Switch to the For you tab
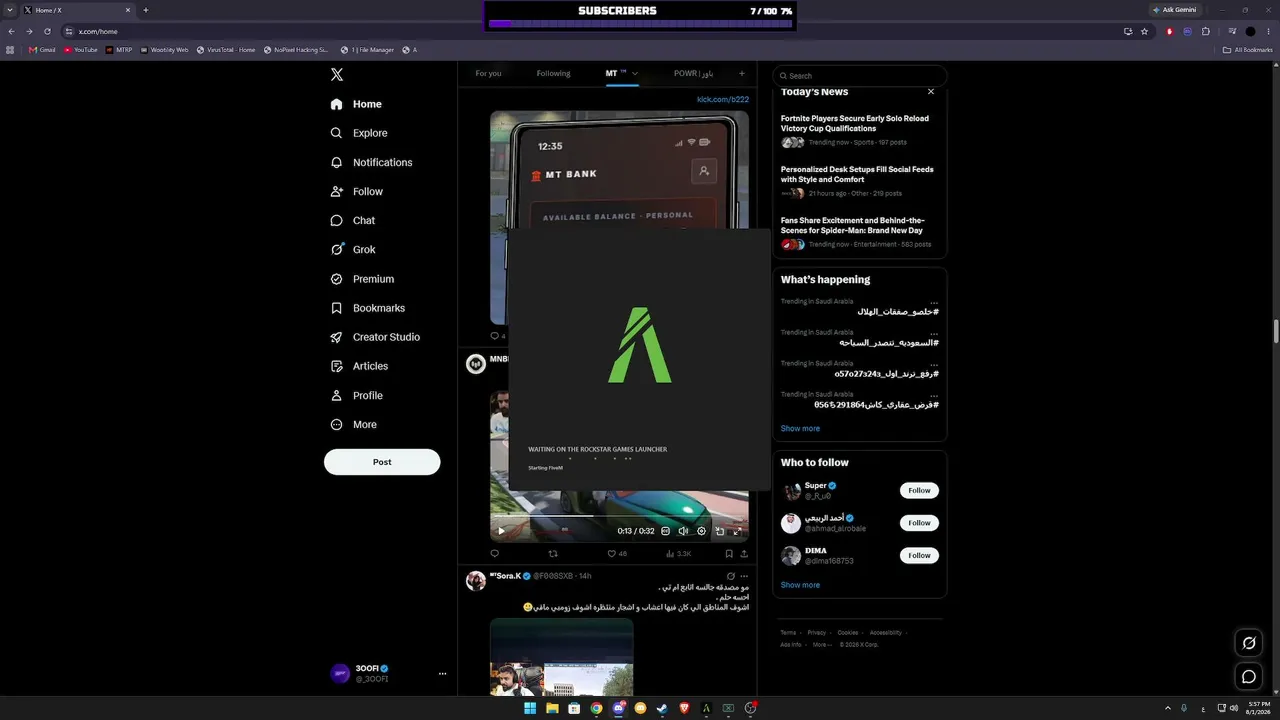Viewport: 1280px width, 720px height. tap(489, 73)
